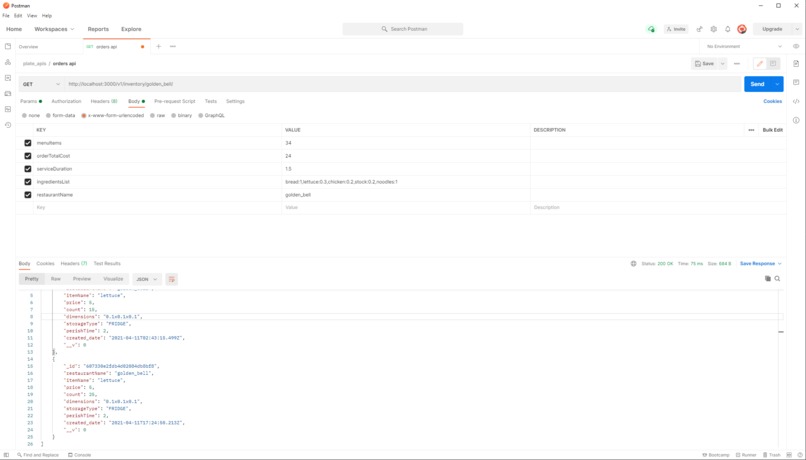Click the three-dots icon next to Save
The height and width of the screenshot is (460, 806).
tap(737, 64)
